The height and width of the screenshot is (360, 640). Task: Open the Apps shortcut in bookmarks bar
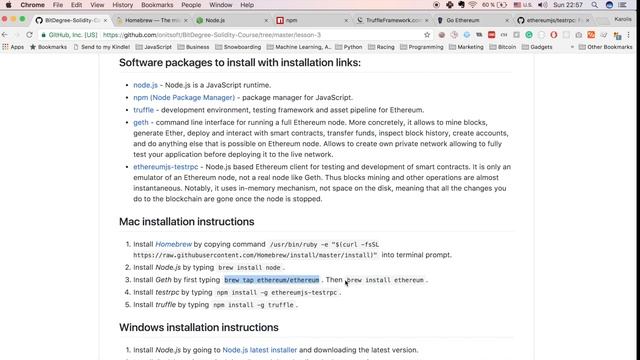coord(13,47)
